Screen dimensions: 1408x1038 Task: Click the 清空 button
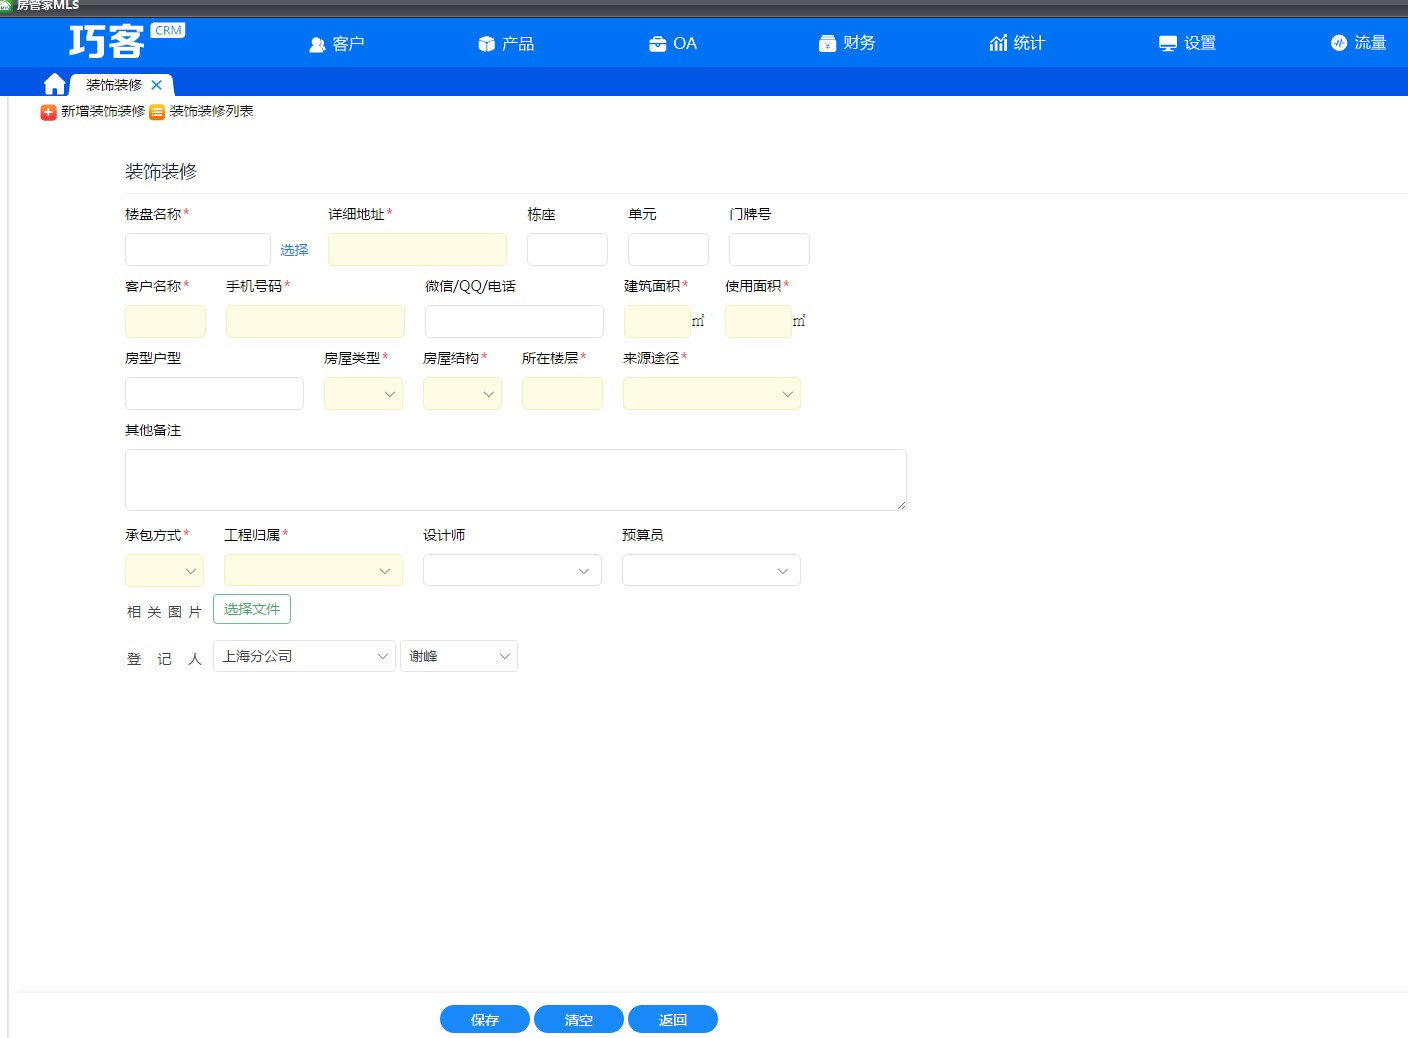click(x=579, y=1019)
